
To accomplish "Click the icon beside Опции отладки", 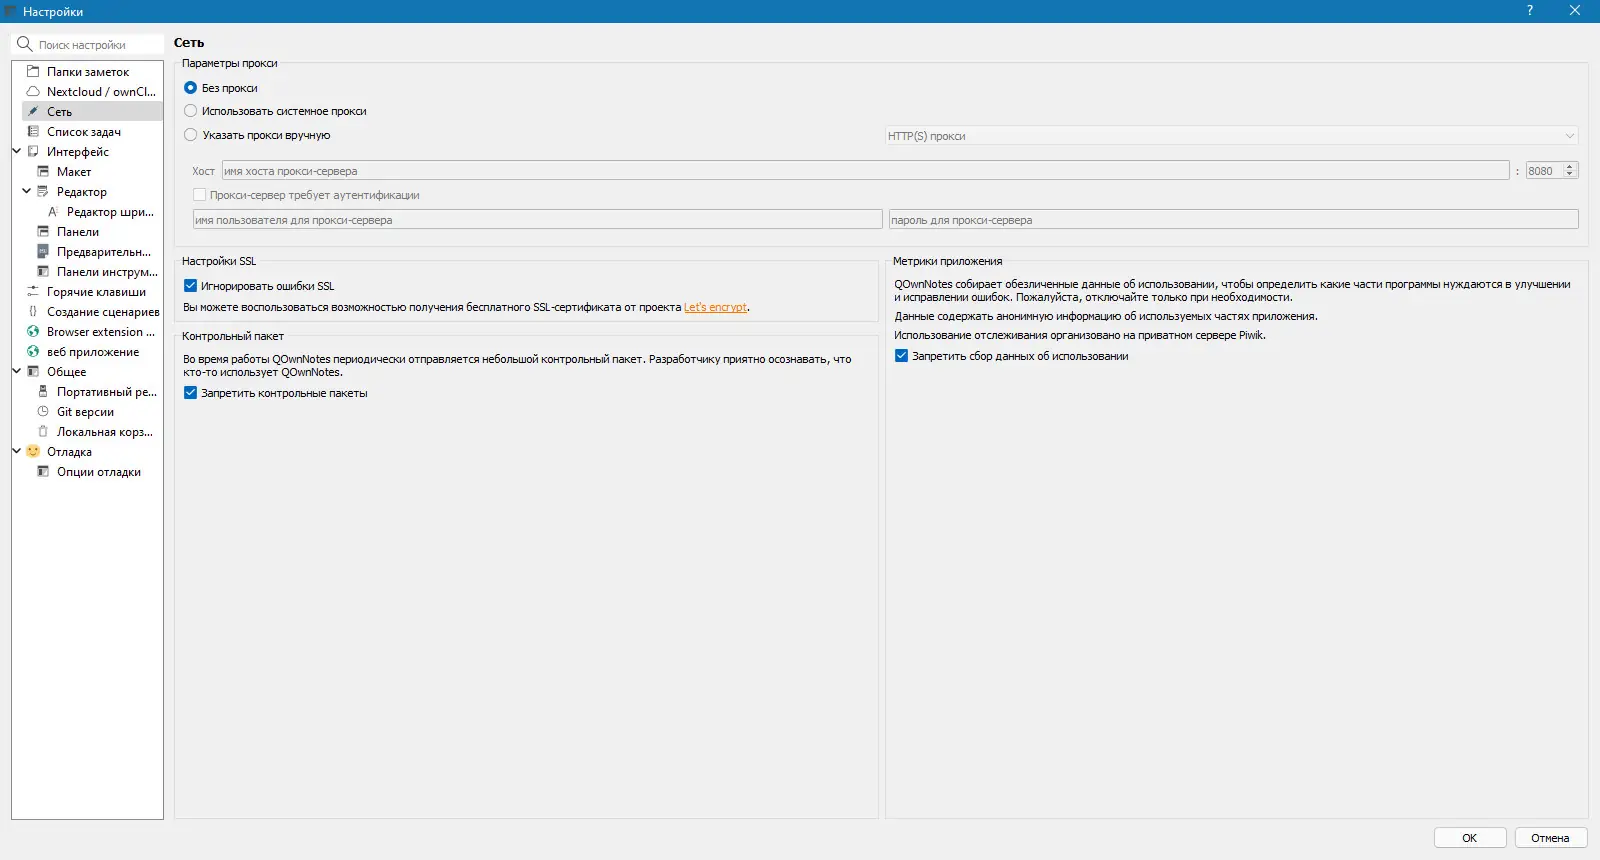I will tap(43, 472).
